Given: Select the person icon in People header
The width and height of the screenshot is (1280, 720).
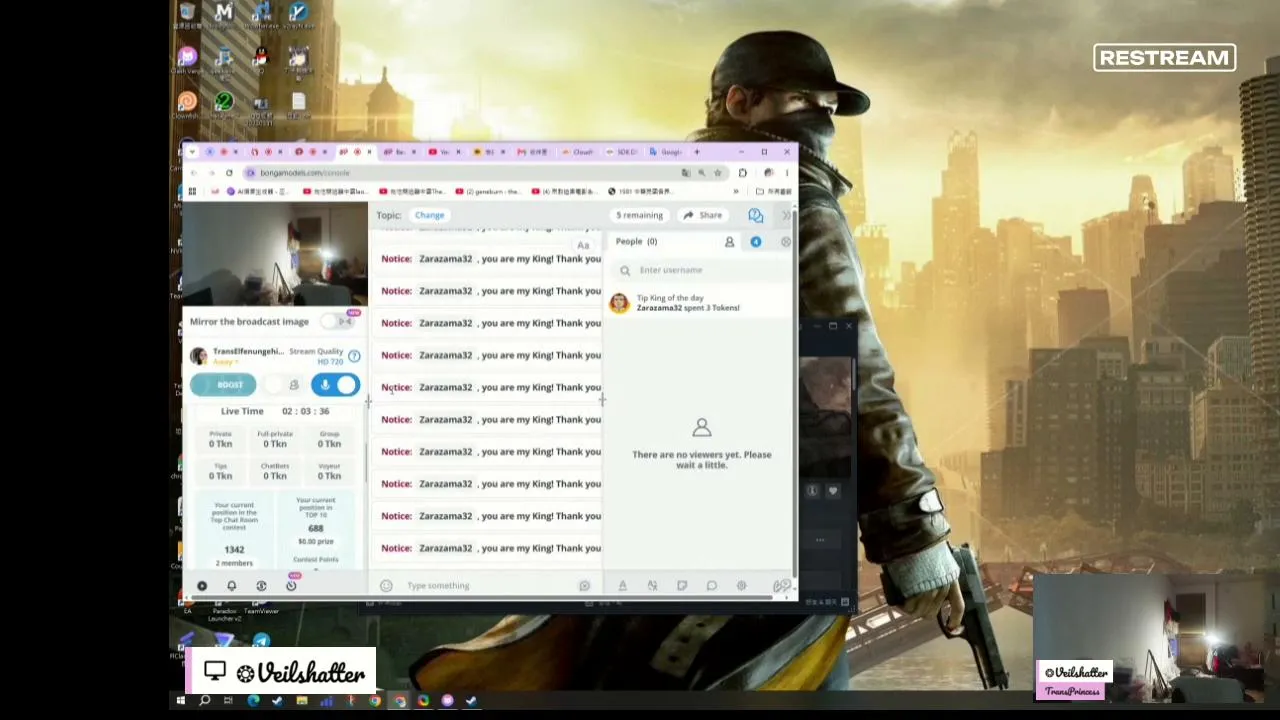Looking at the screenshot, I should (729, 242).
